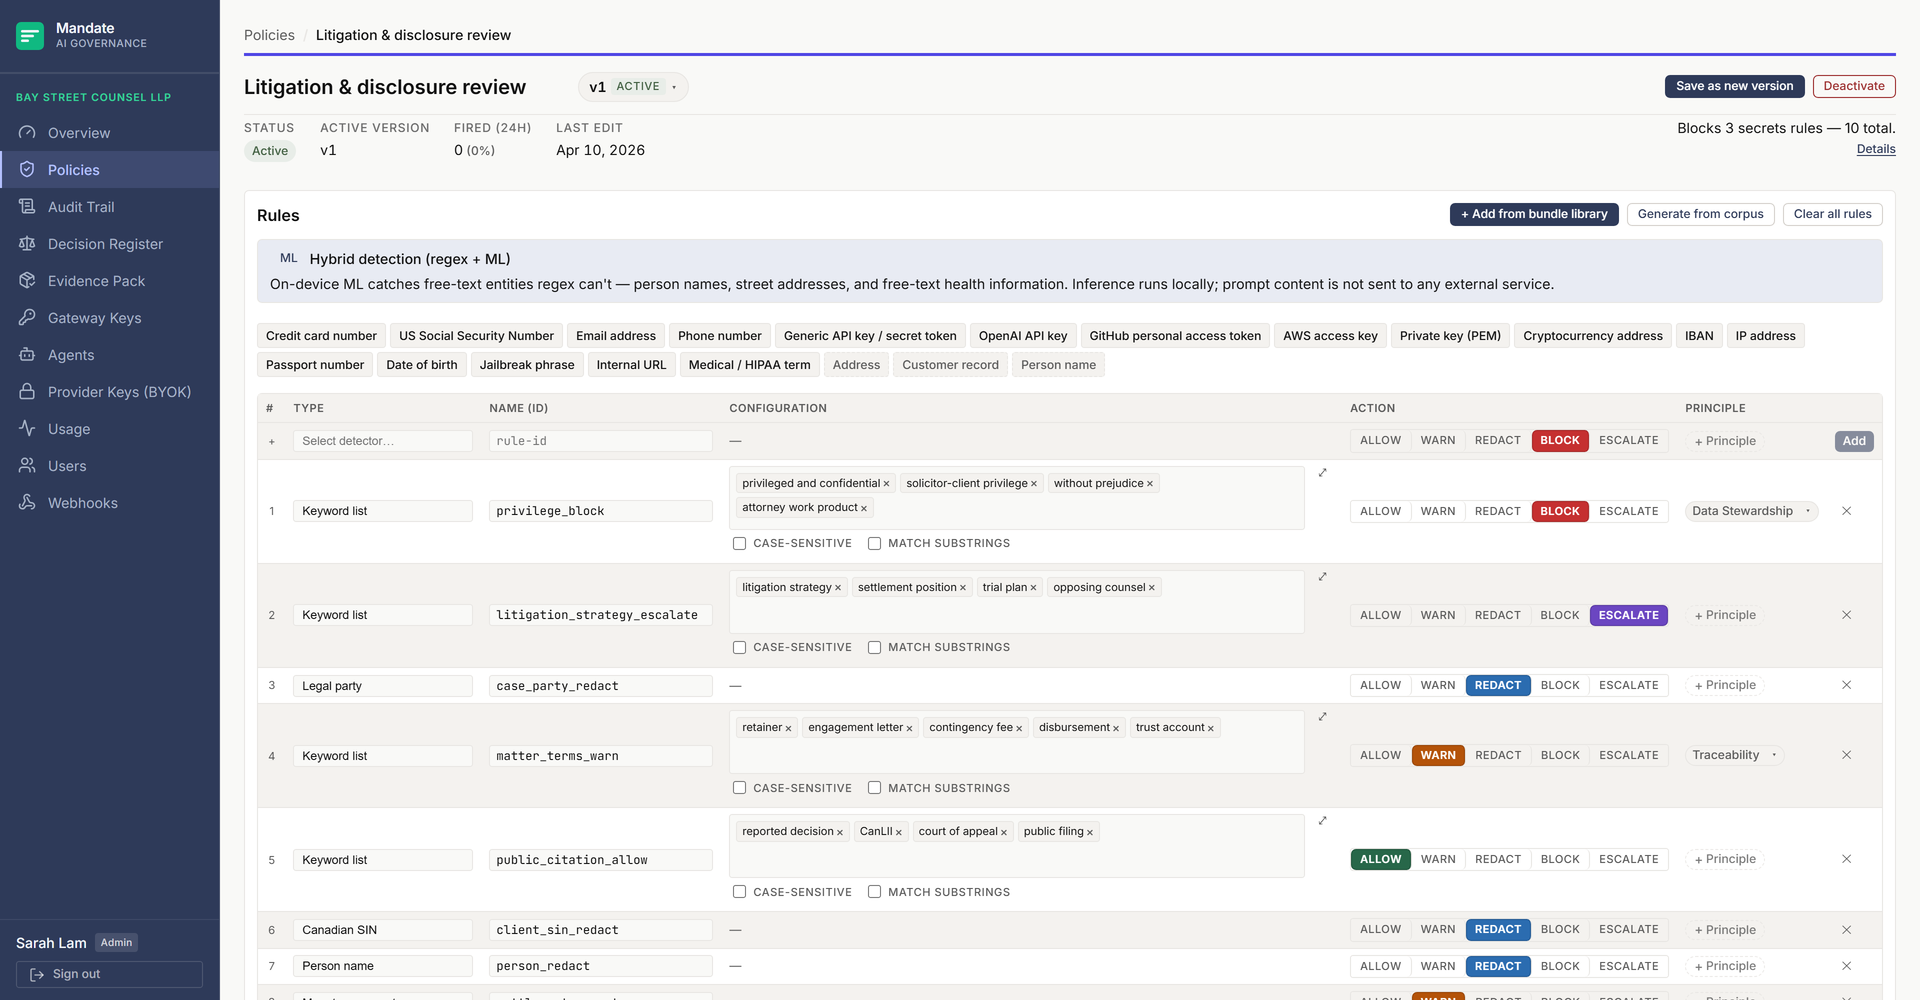1920x1000 pixels.
Task: Enable case-sensitive for litigation_strategy_escalate
Action: [739, 648]
